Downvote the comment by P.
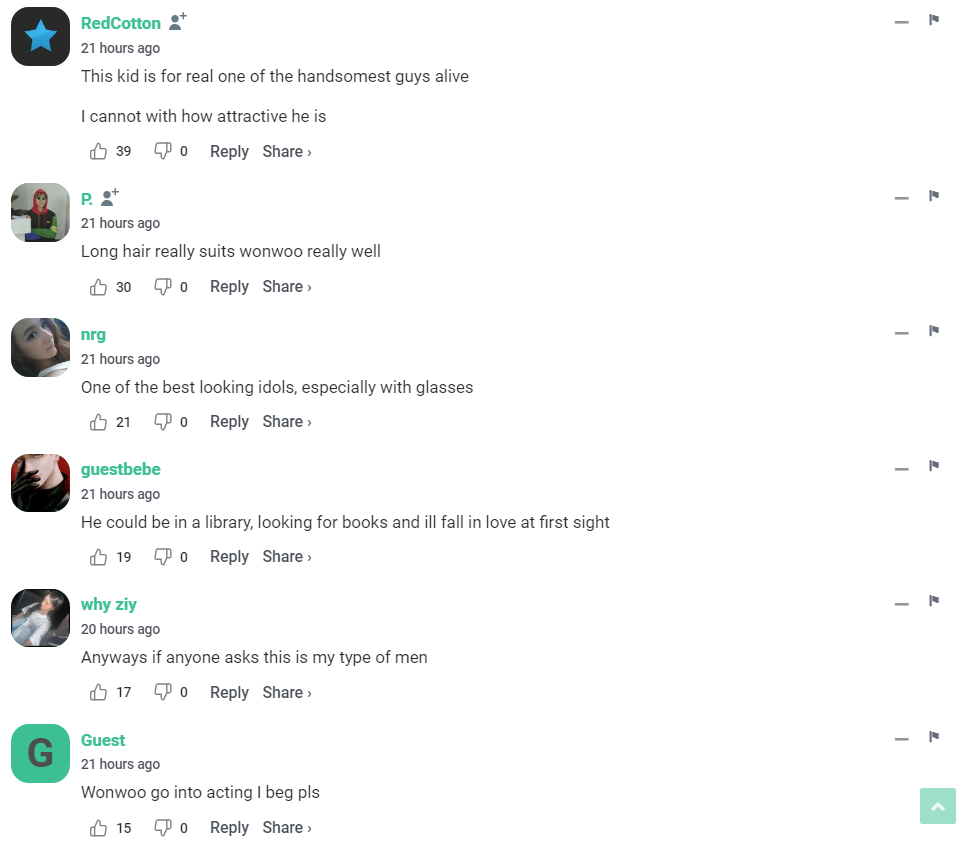The image size is (961, 842). 163,287
